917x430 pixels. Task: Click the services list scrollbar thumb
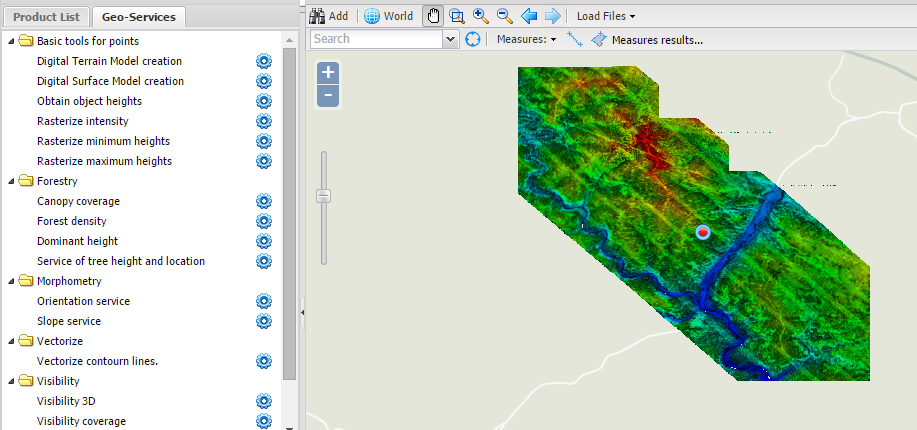click(289, 214)
